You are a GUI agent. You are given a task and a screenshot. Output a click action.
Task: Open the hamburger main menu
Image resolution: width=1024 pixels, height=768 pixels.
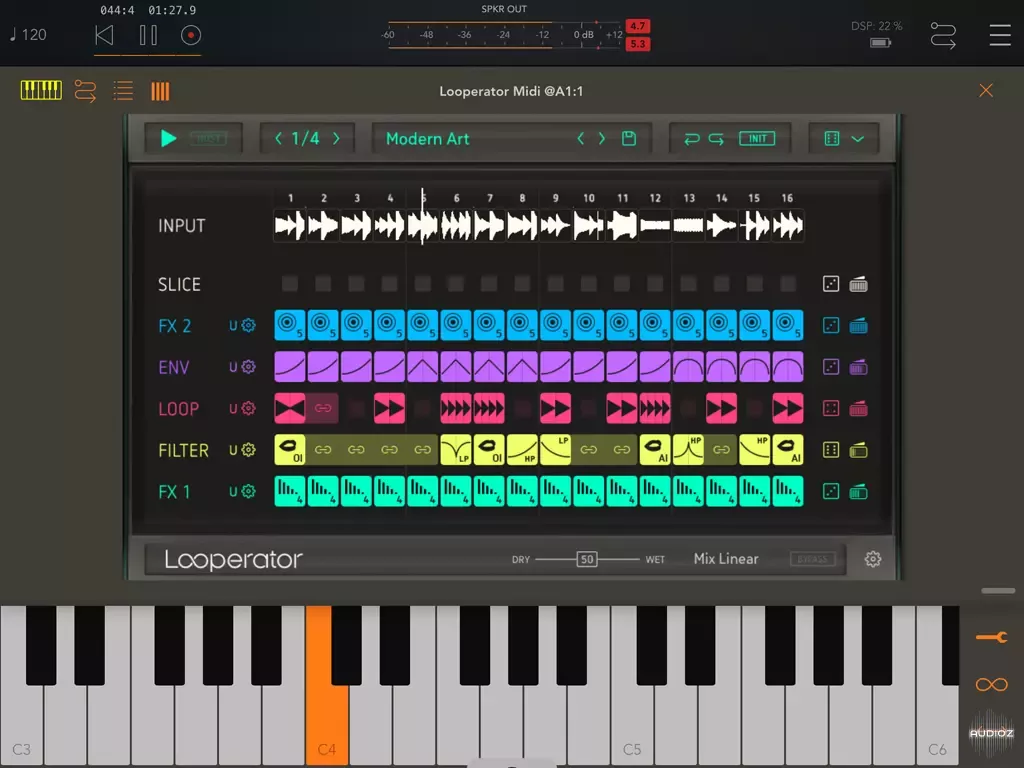pos(1000,35)
